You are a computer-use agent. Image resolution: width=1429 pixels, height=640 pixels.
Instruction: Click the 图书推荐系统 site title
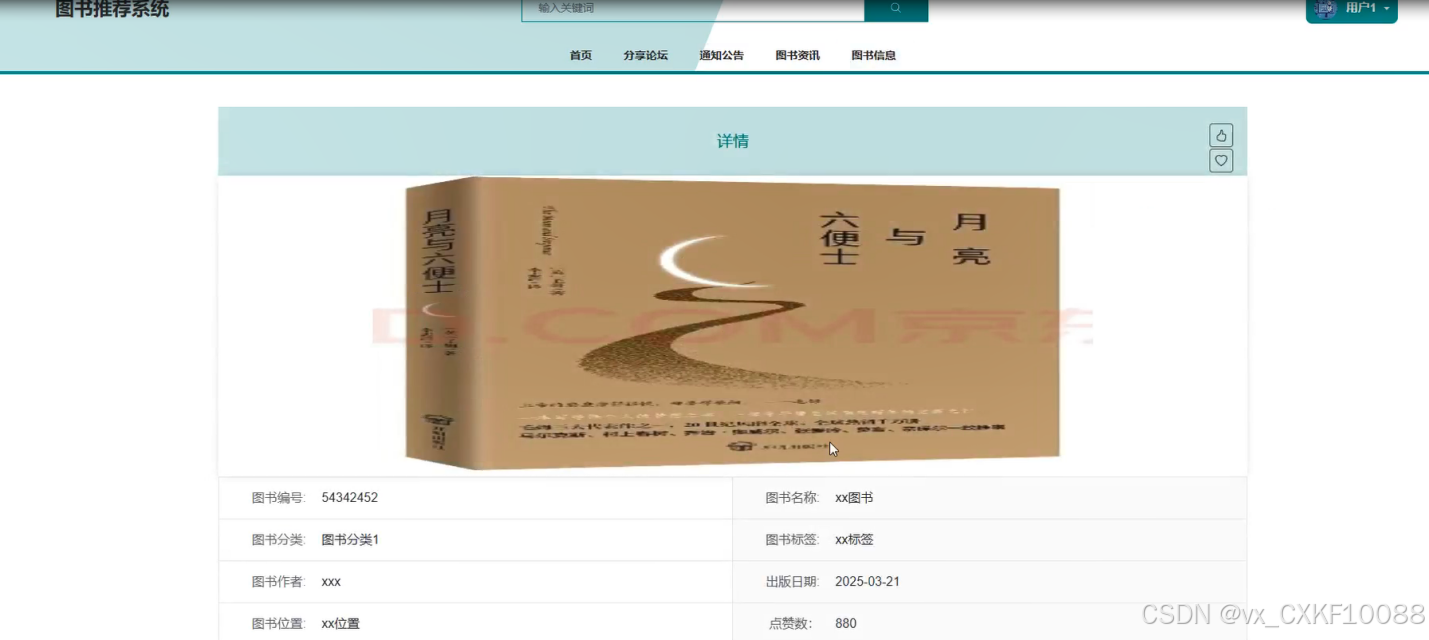click(x=112, y=10)
